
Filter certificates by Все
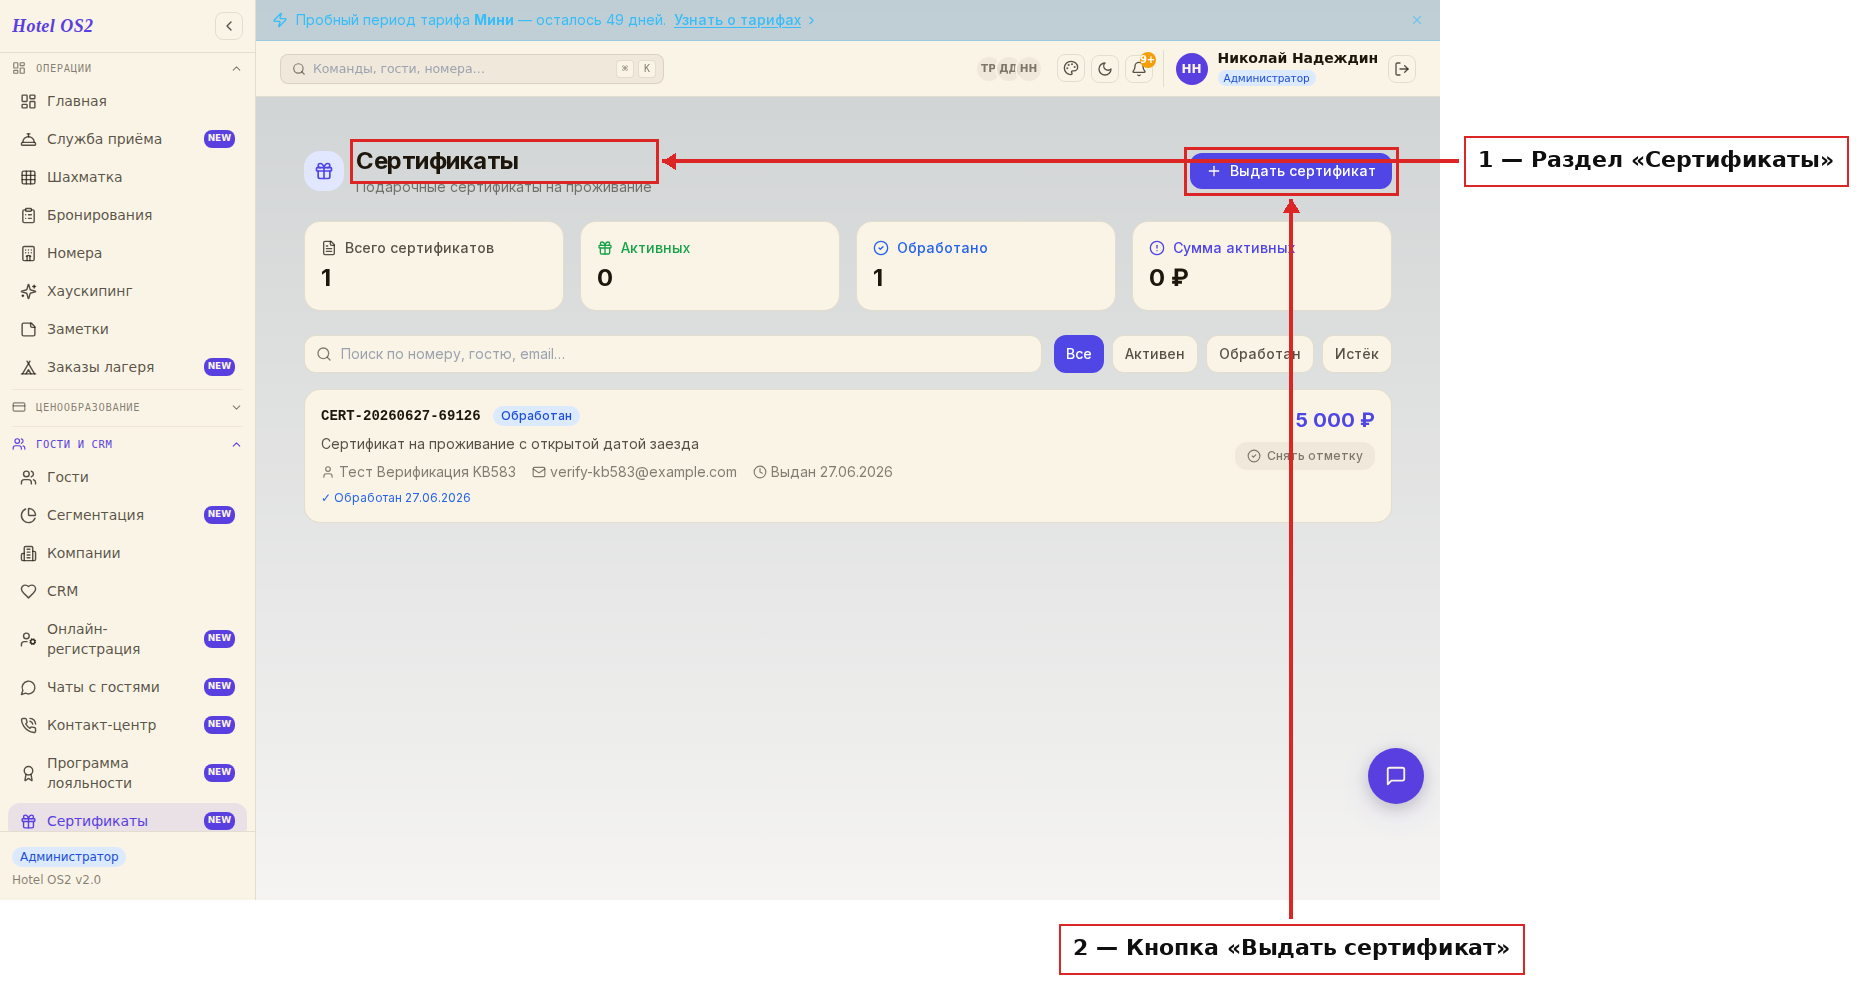pos(1078,354)
